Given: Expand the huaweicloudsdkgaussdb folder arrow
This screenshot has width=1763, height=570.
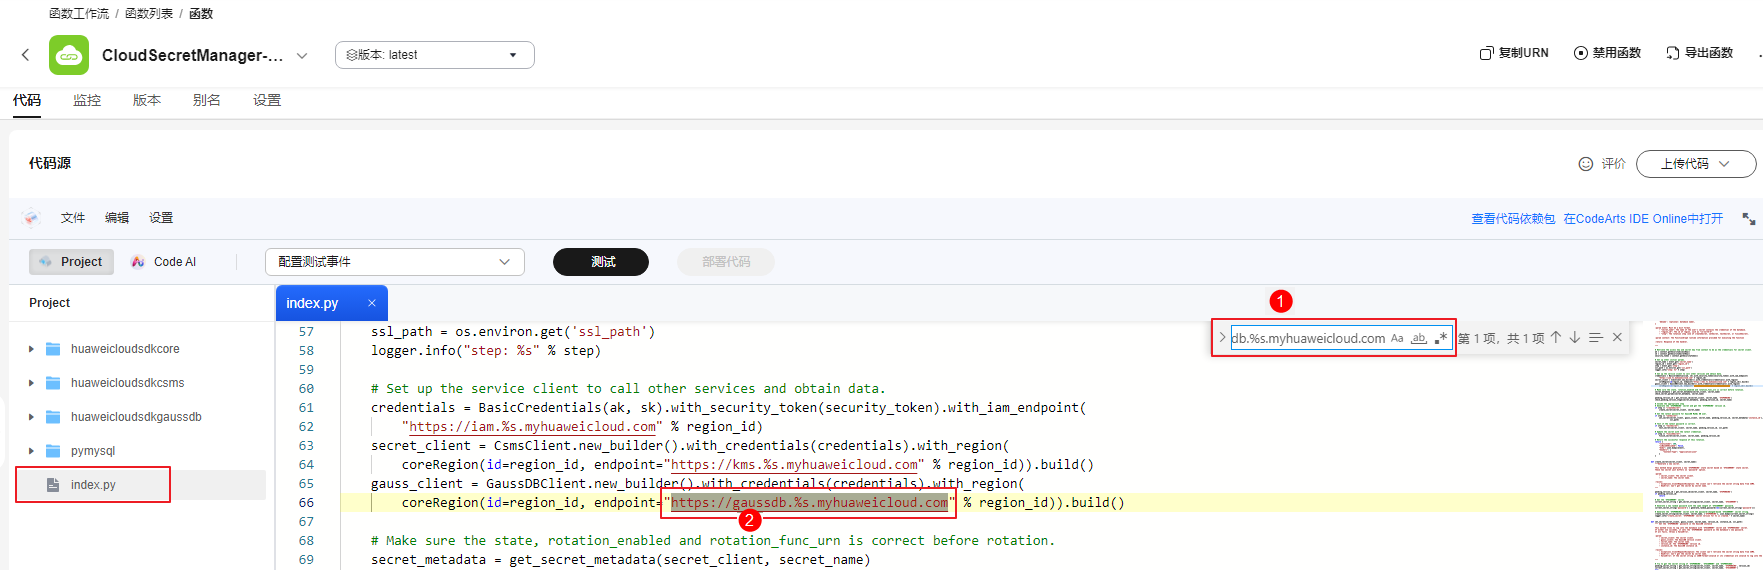Looking at the screenshot, I should [31, 417].
